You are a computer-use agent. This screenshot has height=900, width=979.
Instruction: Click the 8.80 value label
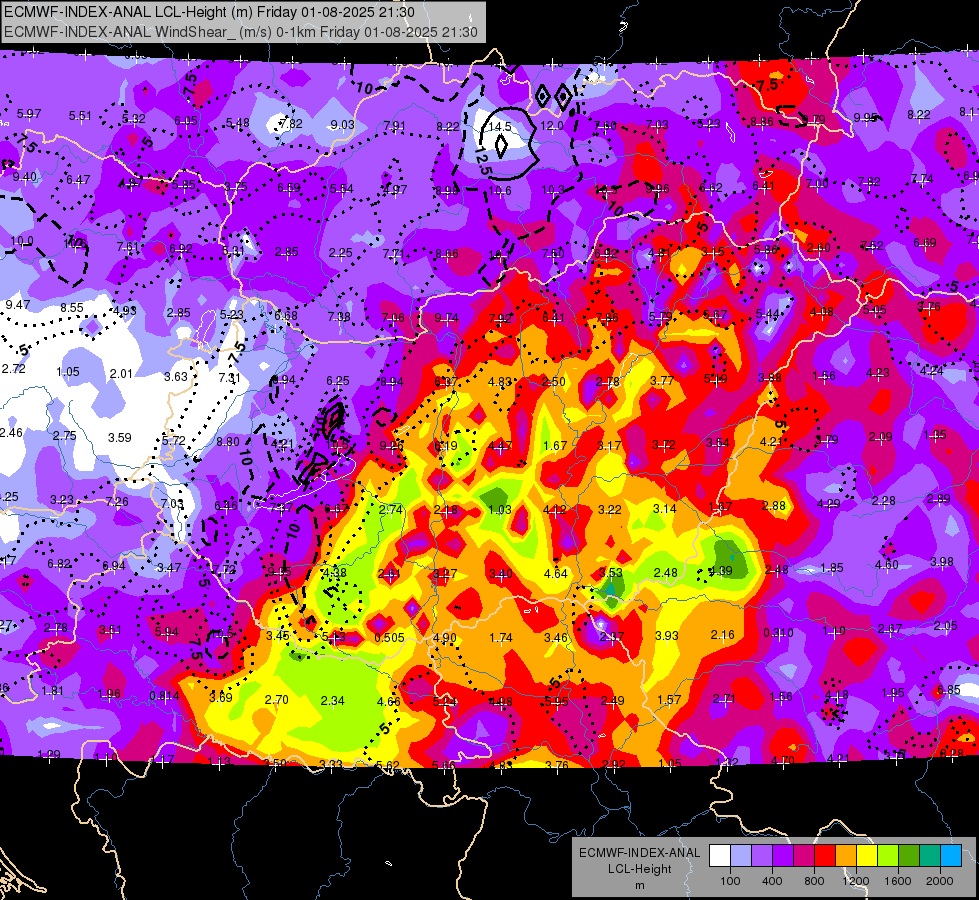228,442
